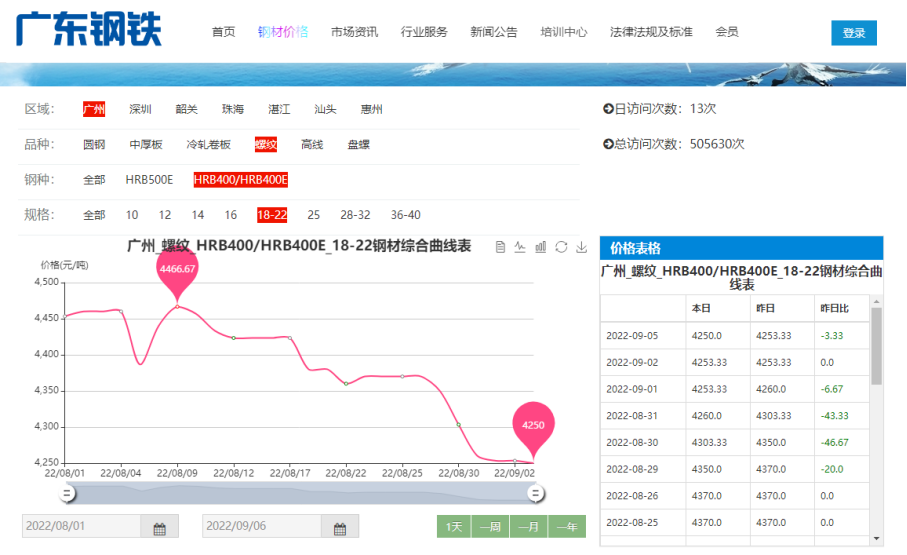Select region 广州
This screenshot has height=555, width=907.
coord(94,109)
